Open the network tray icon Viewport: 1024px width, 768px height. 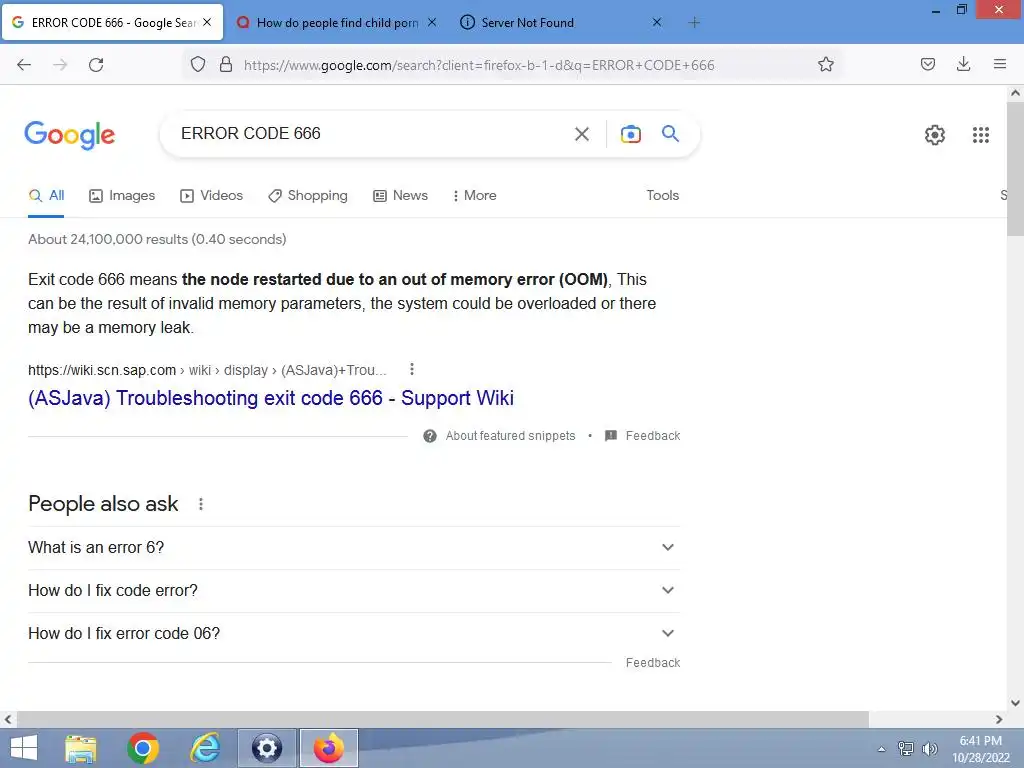pos(906,748)
